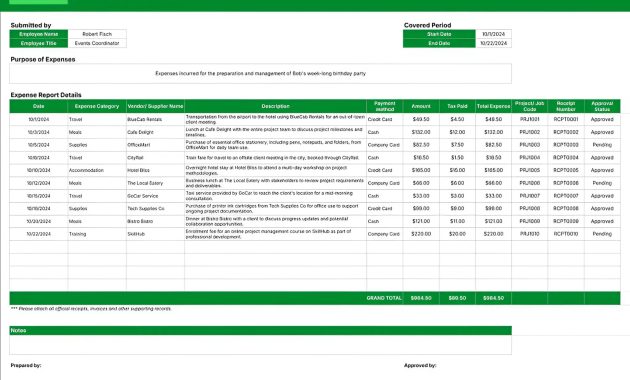This screenshot has width=630, height=380.
Task: Click the Tax Paid column header
Action: (457, 106)
